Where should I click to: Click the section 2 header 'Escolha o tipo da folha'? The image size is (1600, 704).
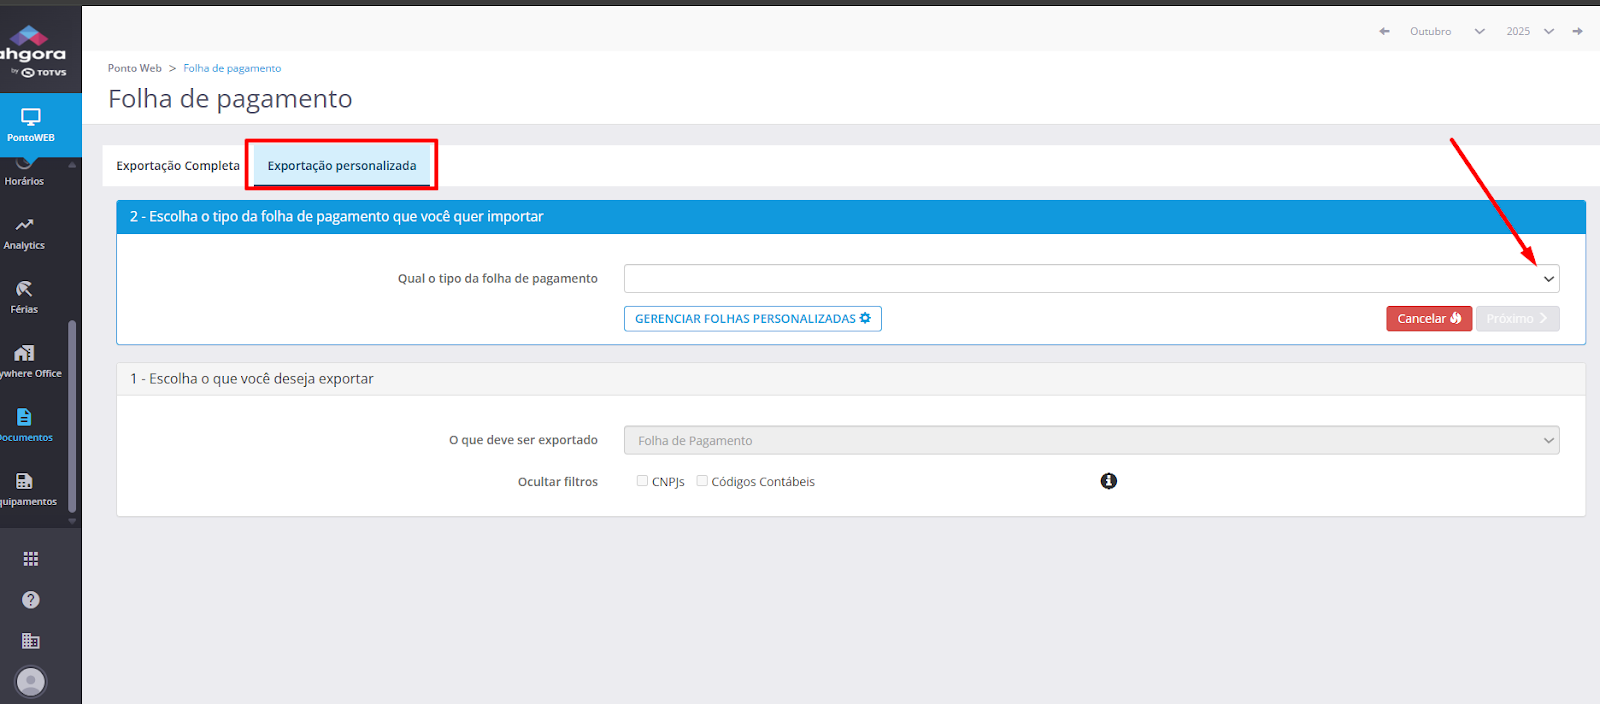tap(851, 217)
